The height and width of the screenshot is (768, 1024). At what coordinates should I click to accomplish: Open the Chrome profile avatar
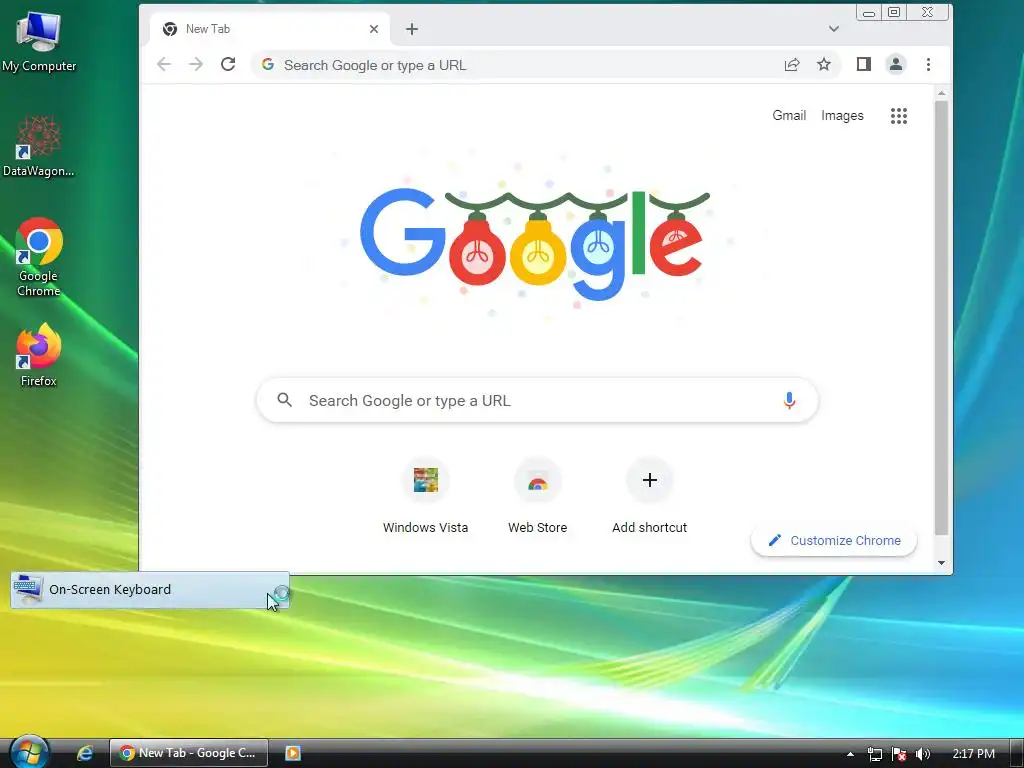tap(895, 64)
